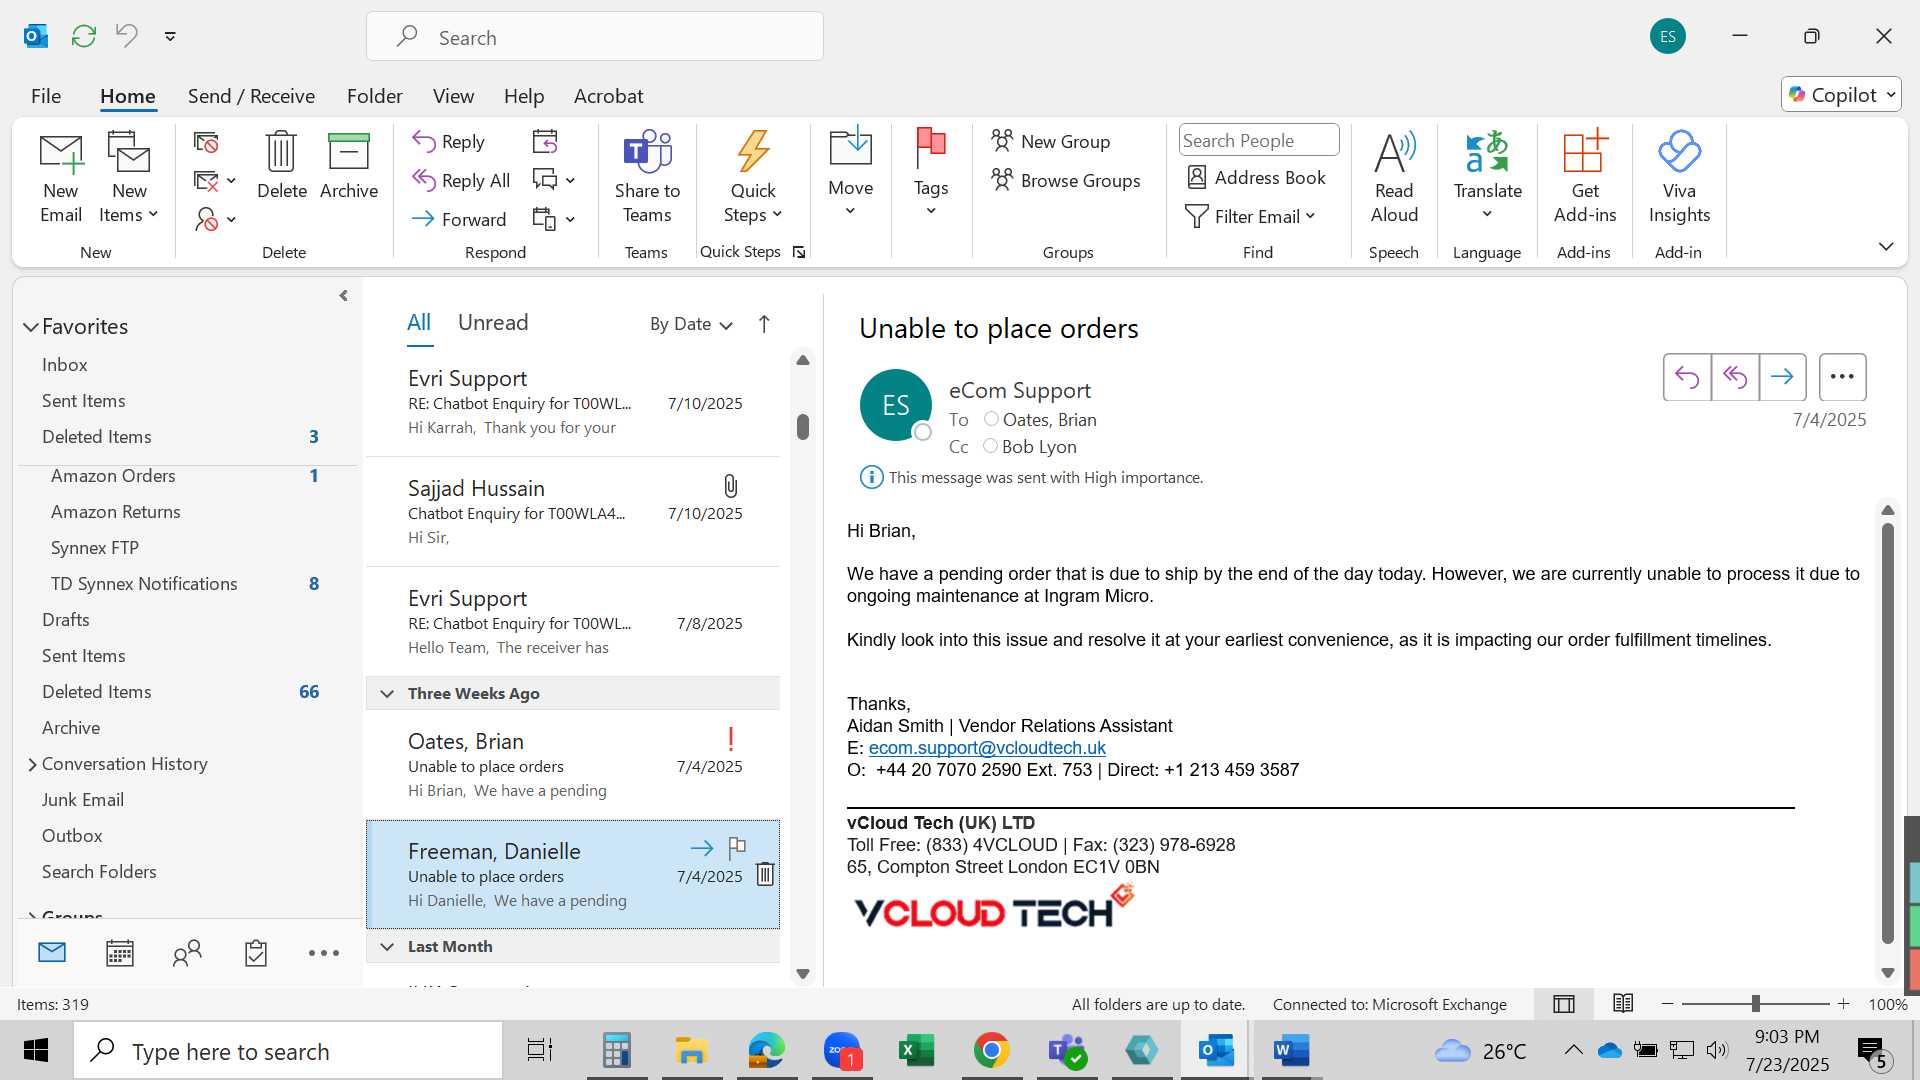Open the By Date sort dropdown

691,324
